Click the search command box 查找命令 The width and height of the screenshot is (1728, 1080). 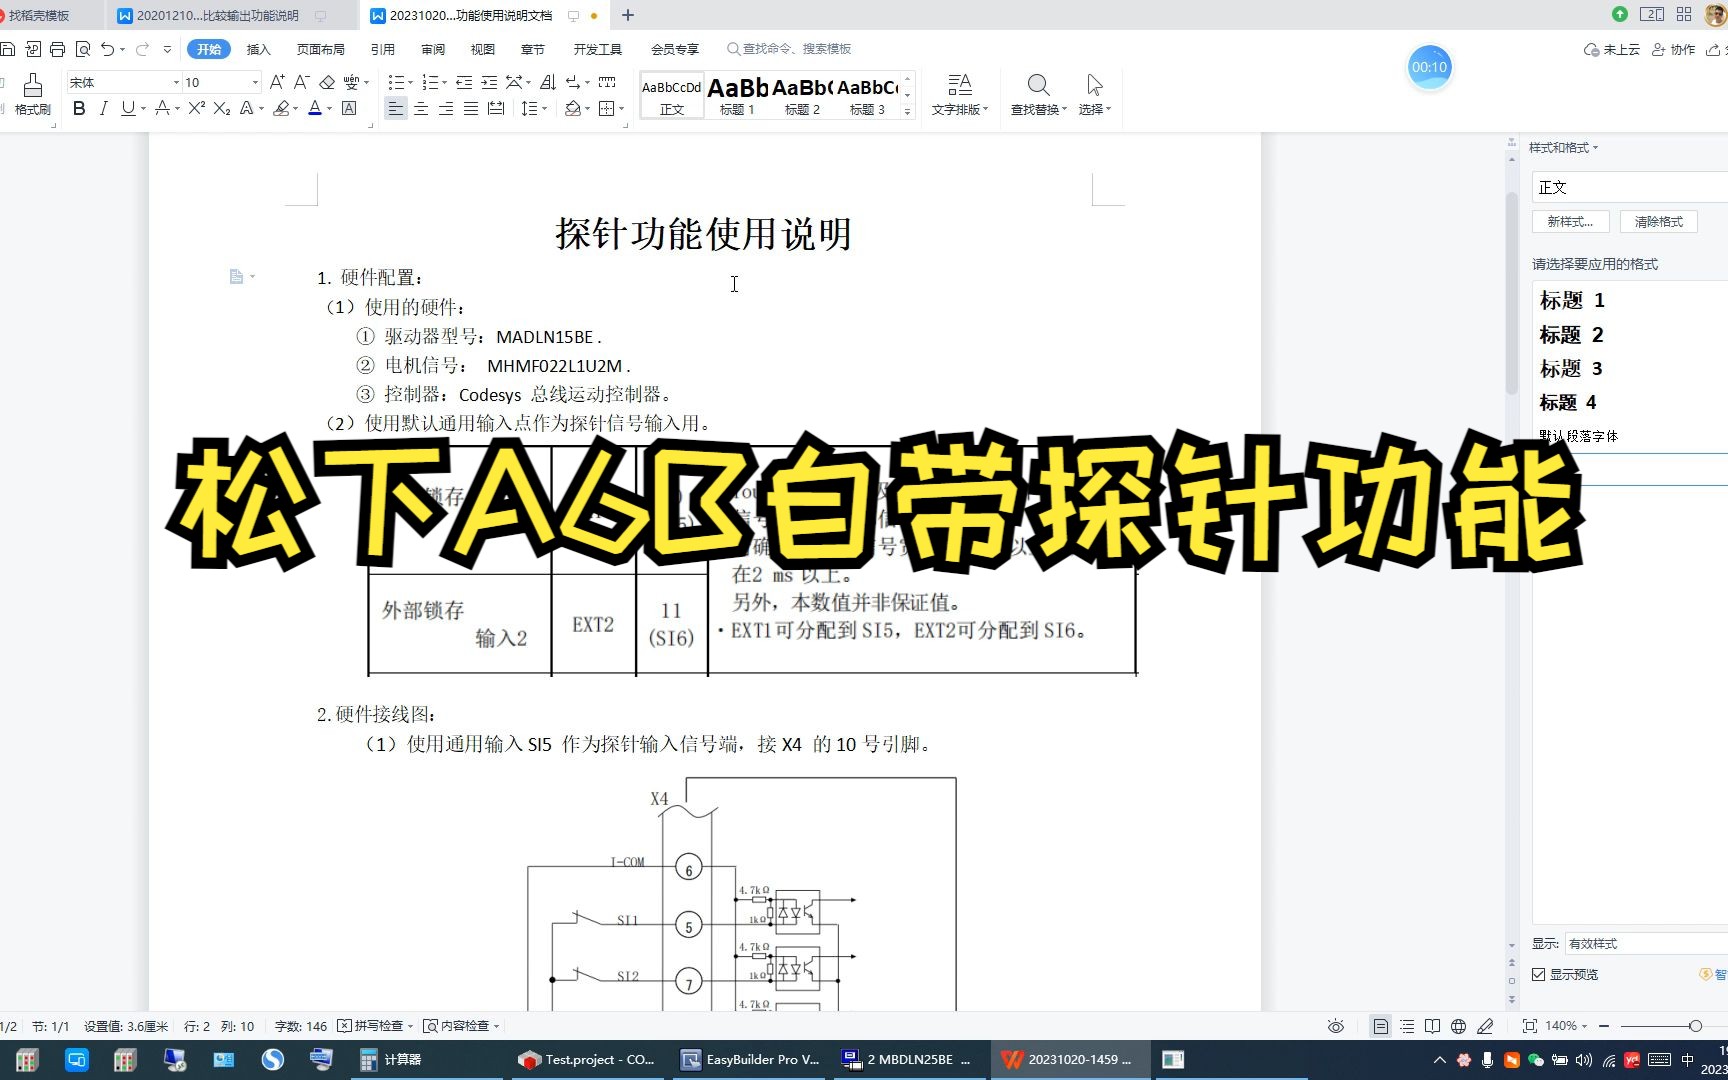(790, 48)
